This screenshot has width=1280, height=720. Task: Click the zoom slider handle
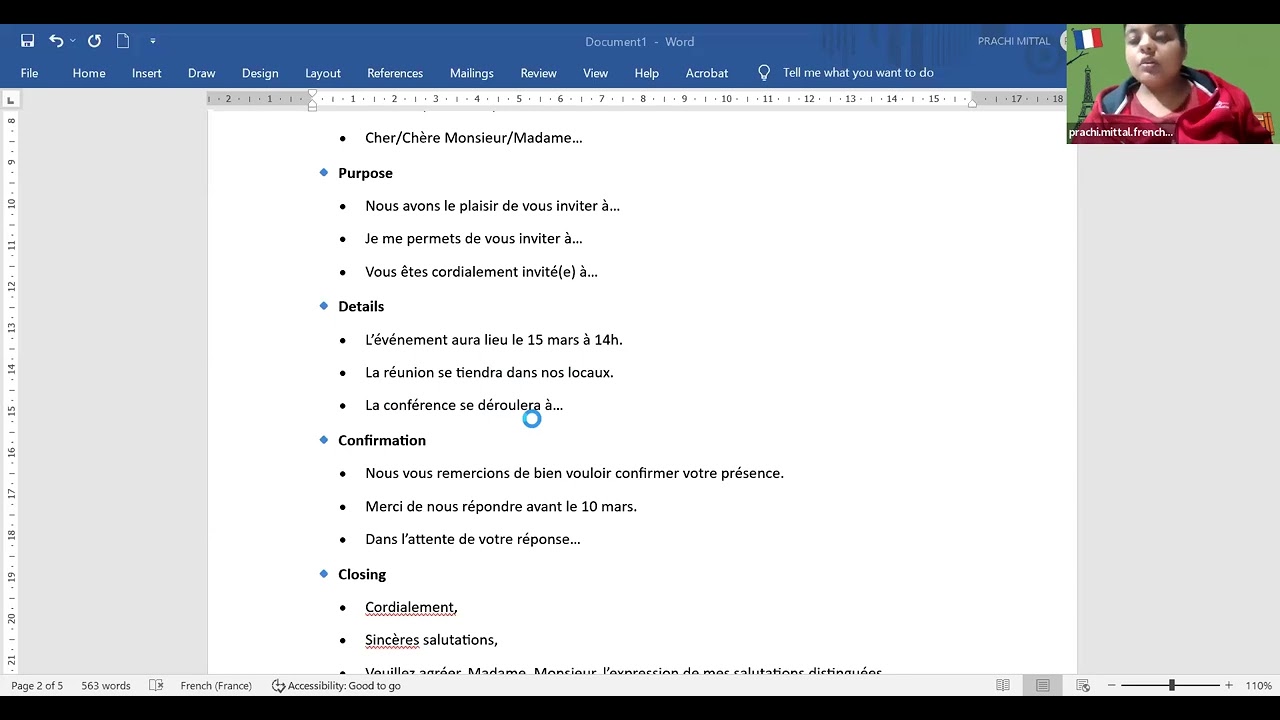click(1171, 686)
